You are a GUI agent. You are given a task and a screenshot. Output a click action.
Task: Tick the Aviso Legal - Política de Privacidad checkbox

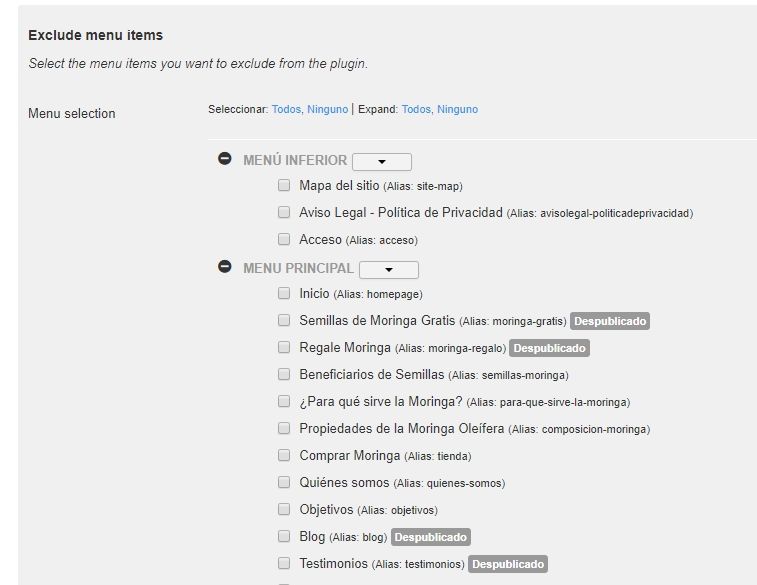click(284, 212)
